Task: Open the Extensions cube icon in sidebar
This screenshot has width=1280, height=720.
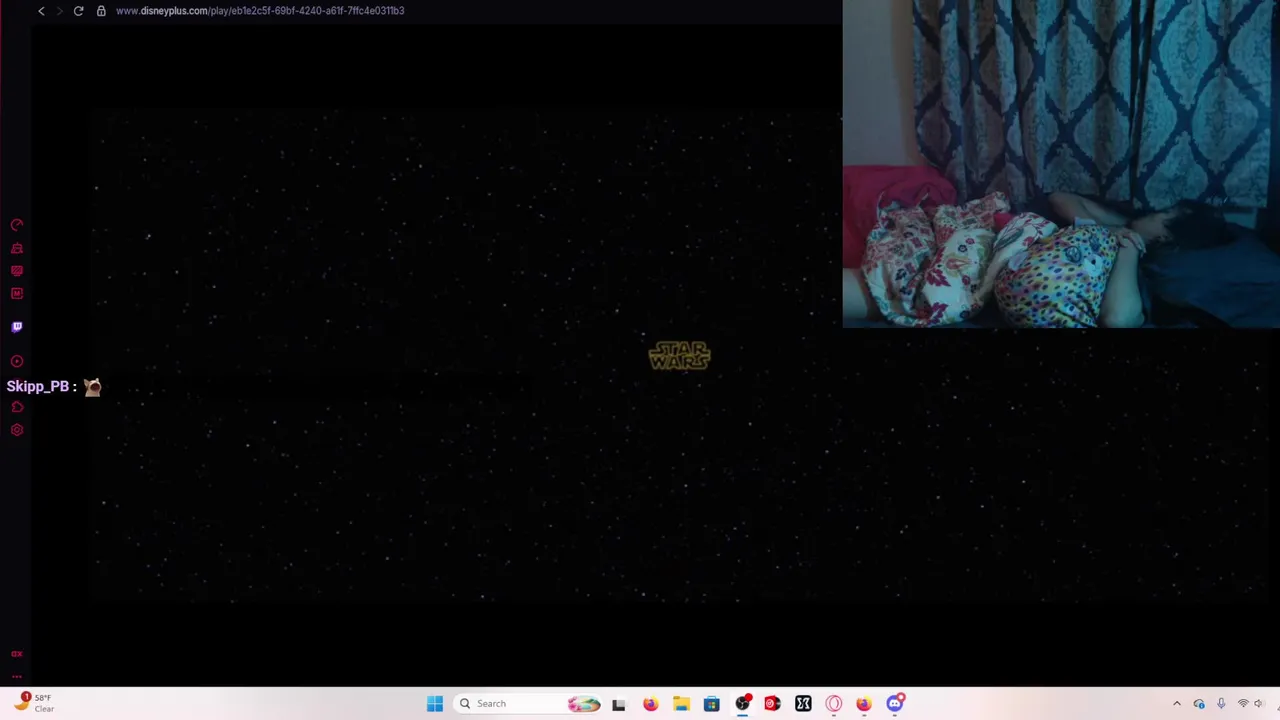Action: point(17,407)
